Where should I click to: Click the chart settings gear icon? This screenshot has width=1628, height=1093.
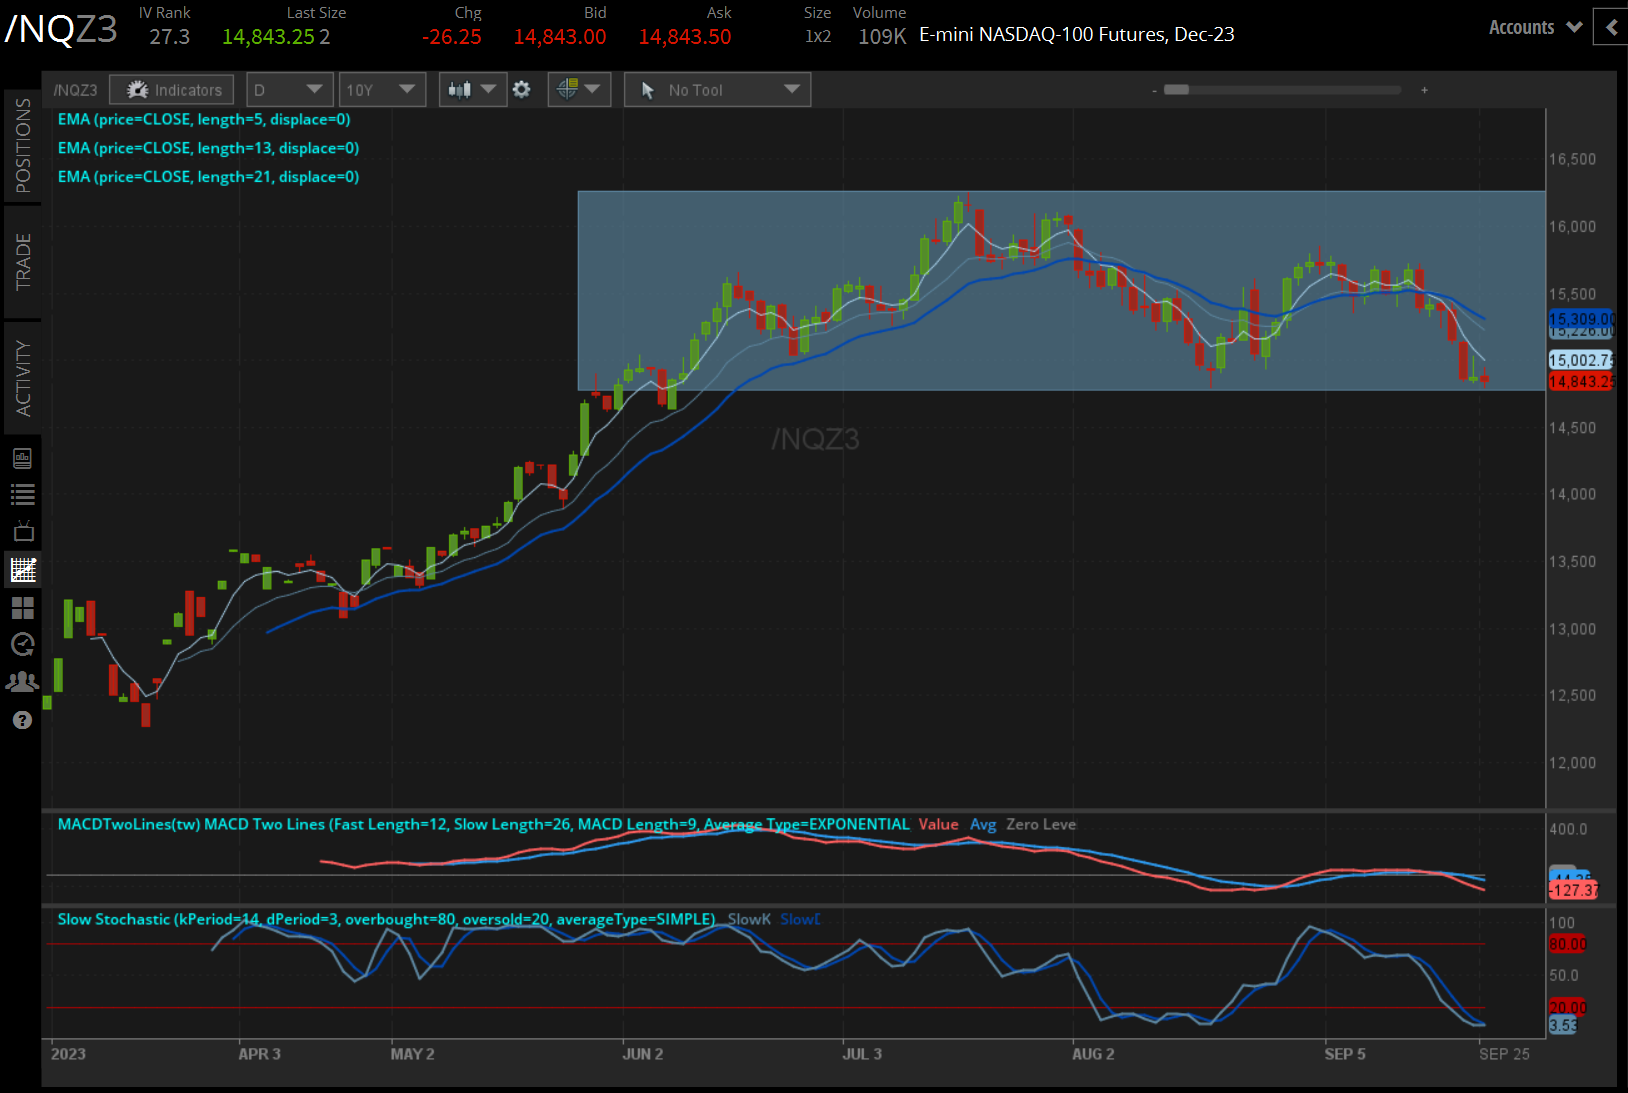521,90
